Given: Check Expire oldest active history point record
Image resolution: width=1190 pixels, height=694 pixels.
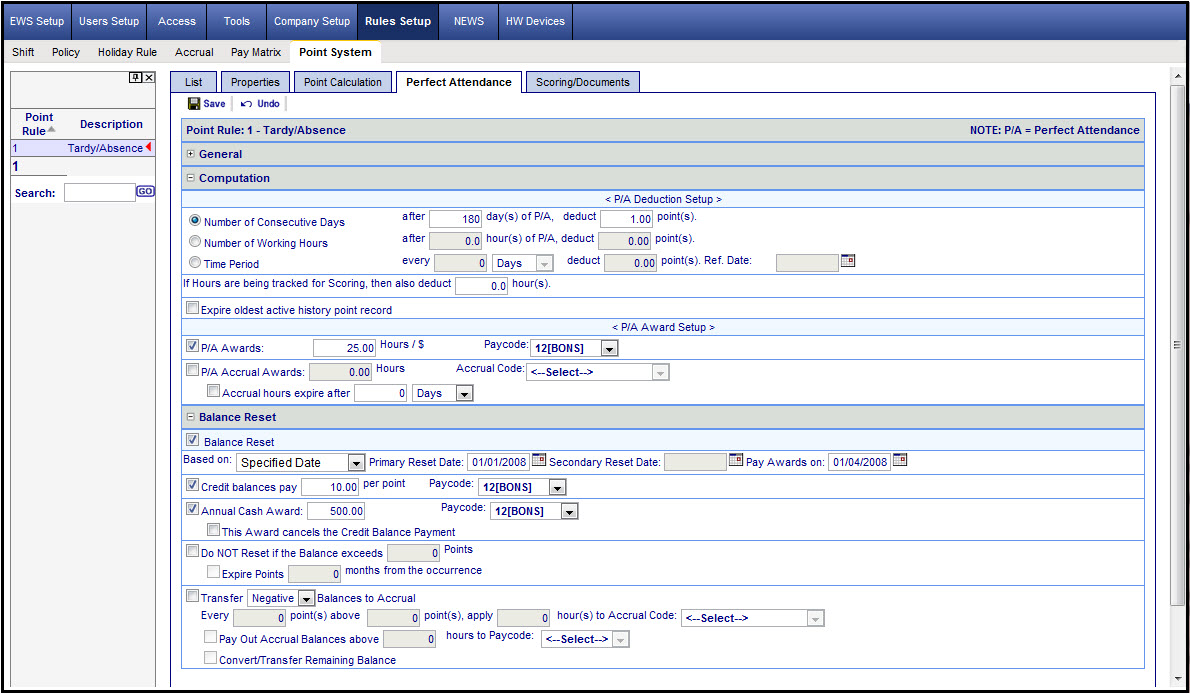Looking at the screenshot, I should [x=193, y=308].
